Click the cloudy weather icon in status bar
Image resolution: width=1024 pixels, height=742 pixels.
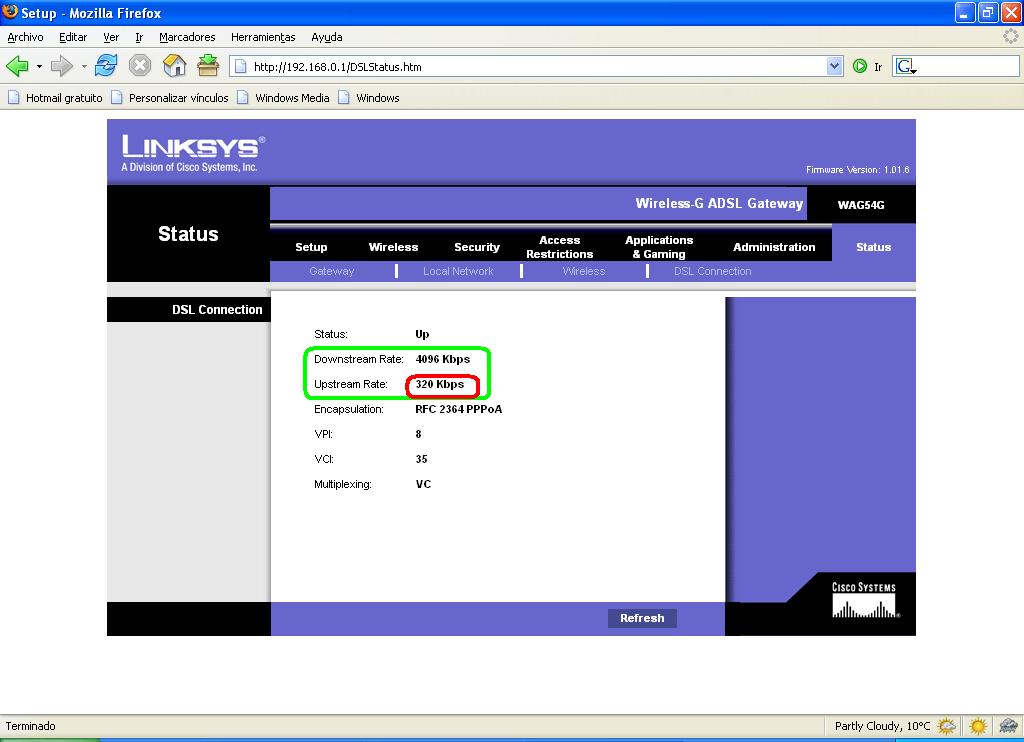[946, 726]
